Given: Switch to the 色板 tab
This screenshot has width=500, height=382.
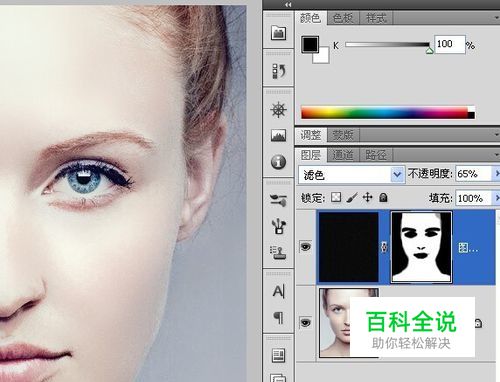Looking at the screenshot, I should click(x=343, y=18).
